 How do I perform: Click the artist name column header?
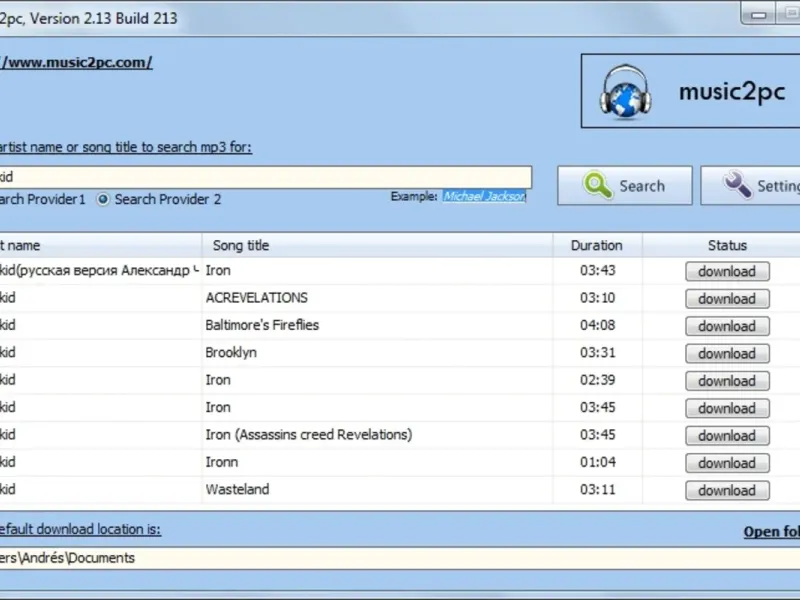101,245
